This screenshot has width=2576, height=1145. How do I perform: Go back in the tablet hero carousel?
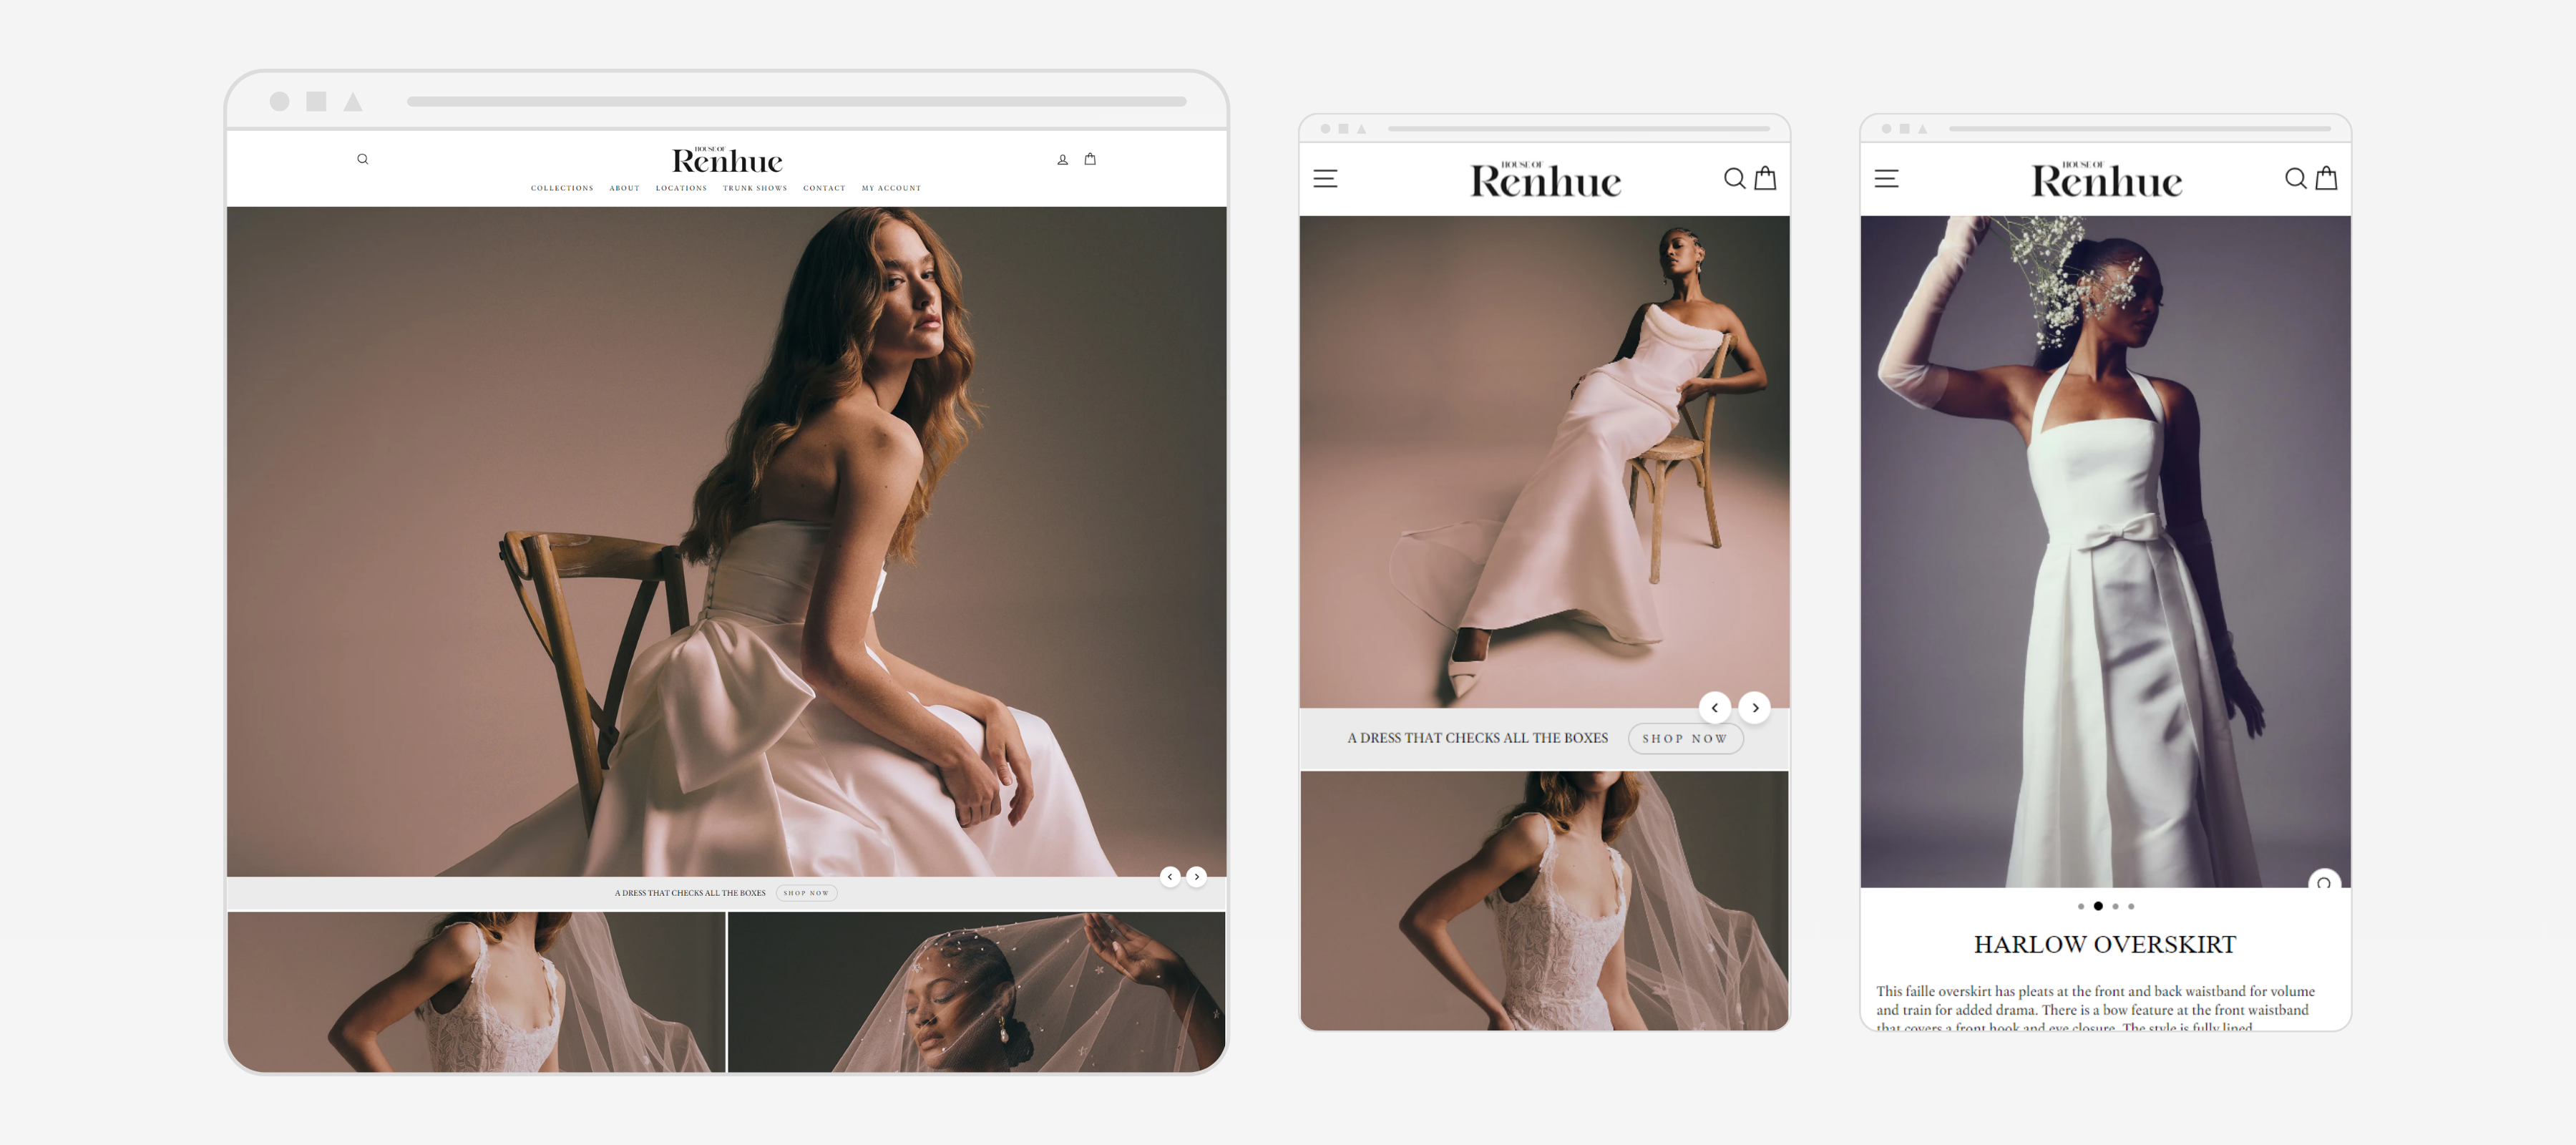pos(1715,708)
